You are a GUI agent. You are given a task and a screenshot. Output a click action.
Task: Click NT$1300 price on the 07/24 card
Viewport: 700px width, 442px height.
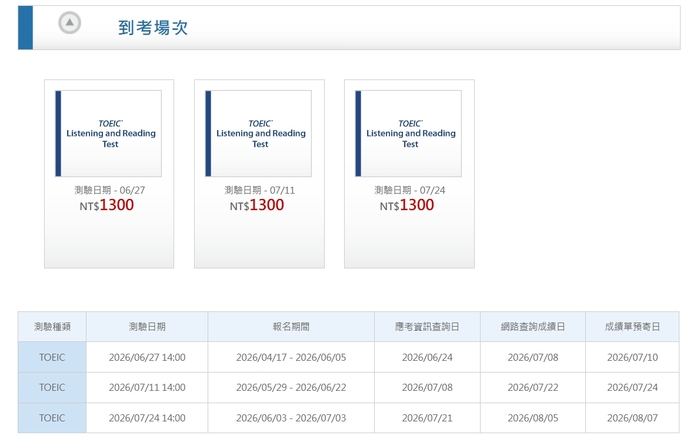407,205
